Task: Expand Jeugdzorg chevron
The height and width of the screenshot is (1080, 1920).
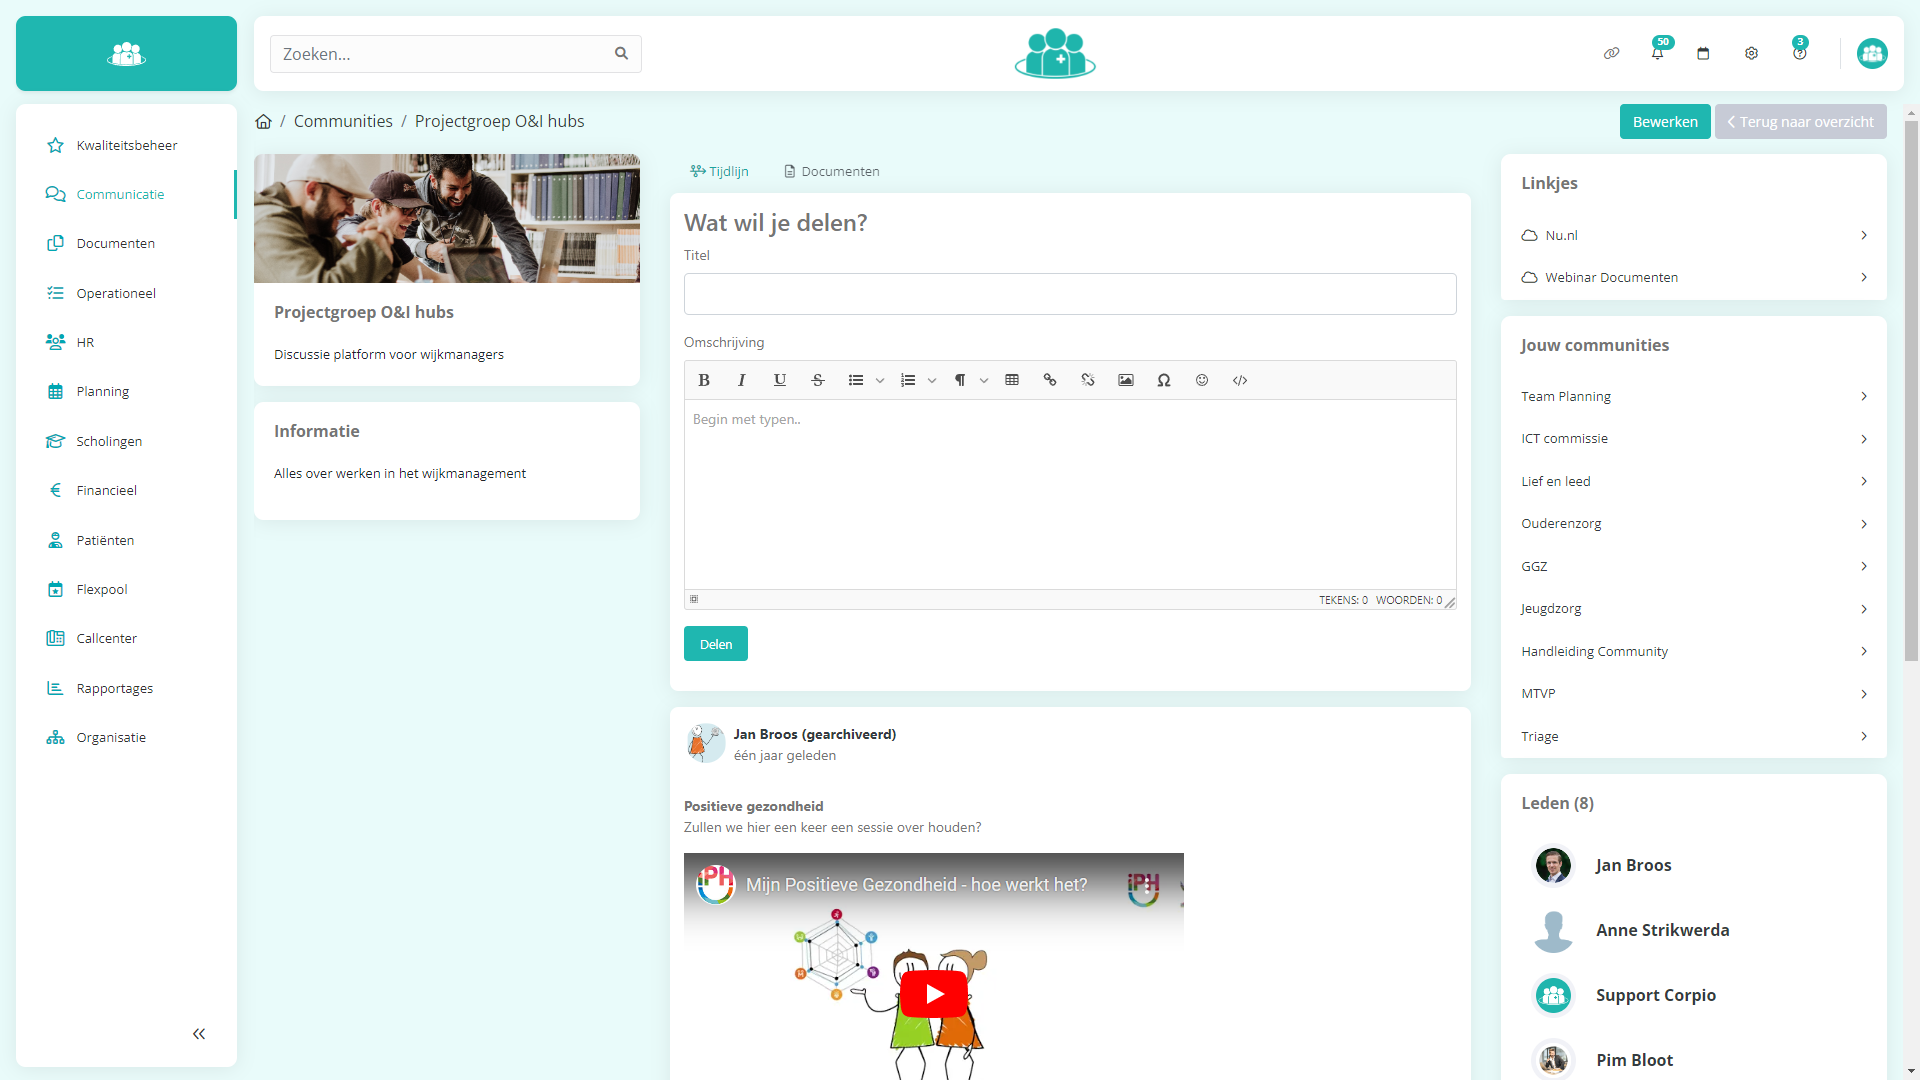Action: click(1864, 609)
